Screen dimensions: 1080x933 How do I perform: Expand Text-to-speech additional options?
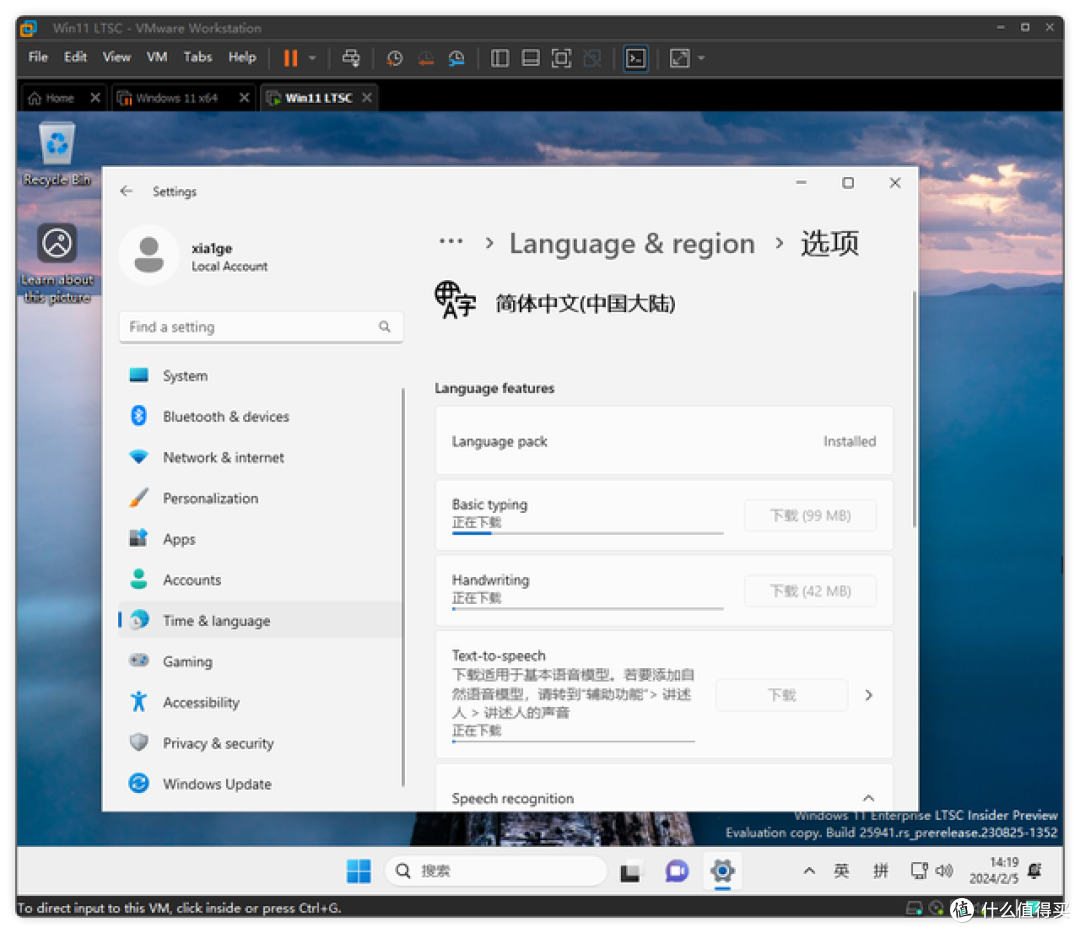(868, 694)
